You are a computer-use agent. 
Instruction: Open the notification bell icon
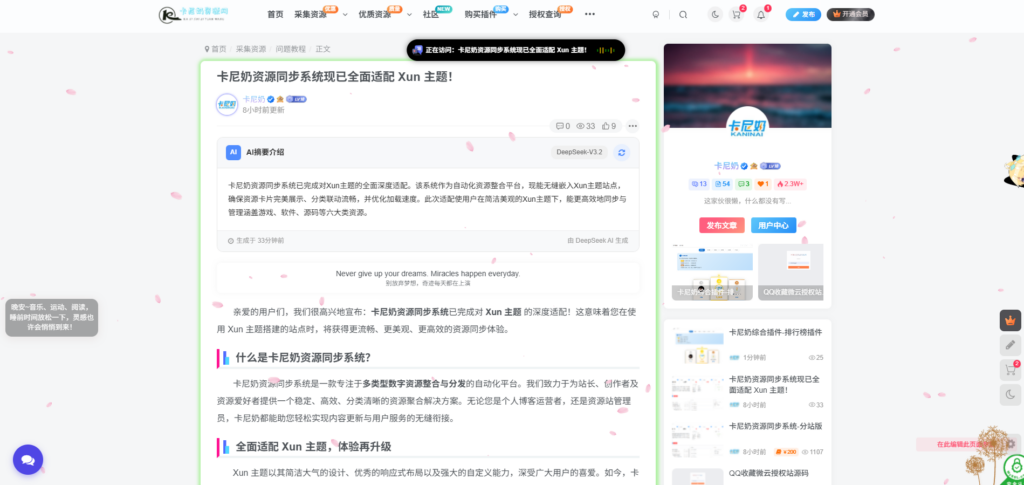[761, 14]
